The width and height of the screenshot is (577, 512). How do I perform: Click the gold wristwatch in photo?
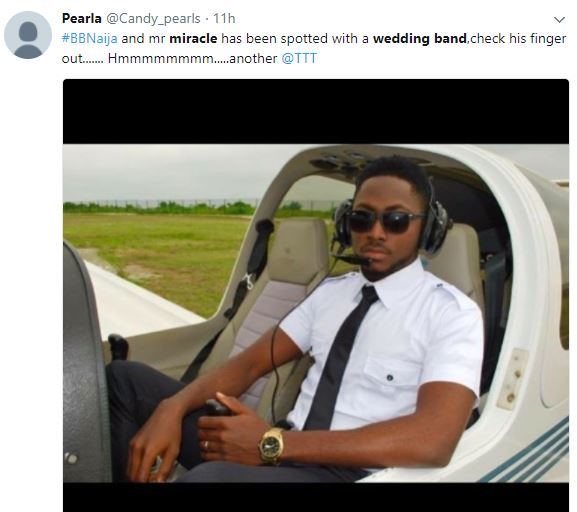(x=271, y=445)
